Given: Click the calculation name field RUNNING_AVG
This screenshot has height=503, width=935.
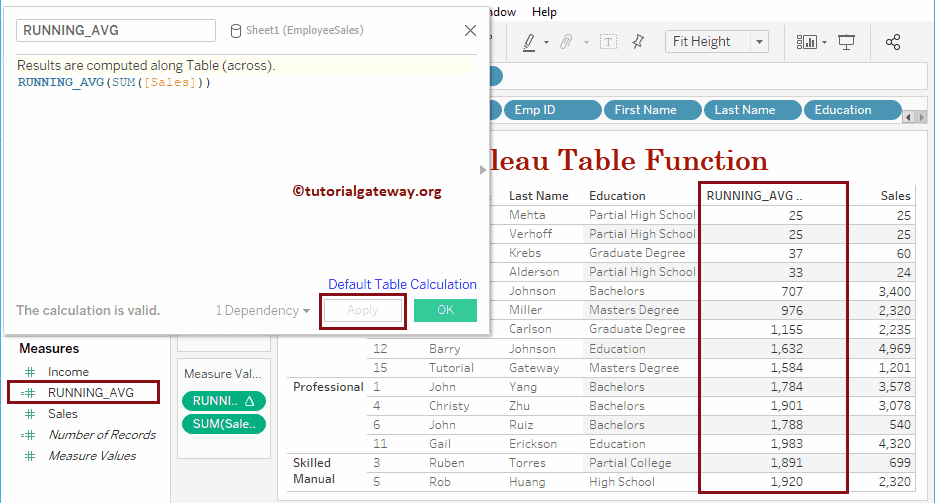Looking at the screenshot, I should pyautogui.click(x=116, y=30).
